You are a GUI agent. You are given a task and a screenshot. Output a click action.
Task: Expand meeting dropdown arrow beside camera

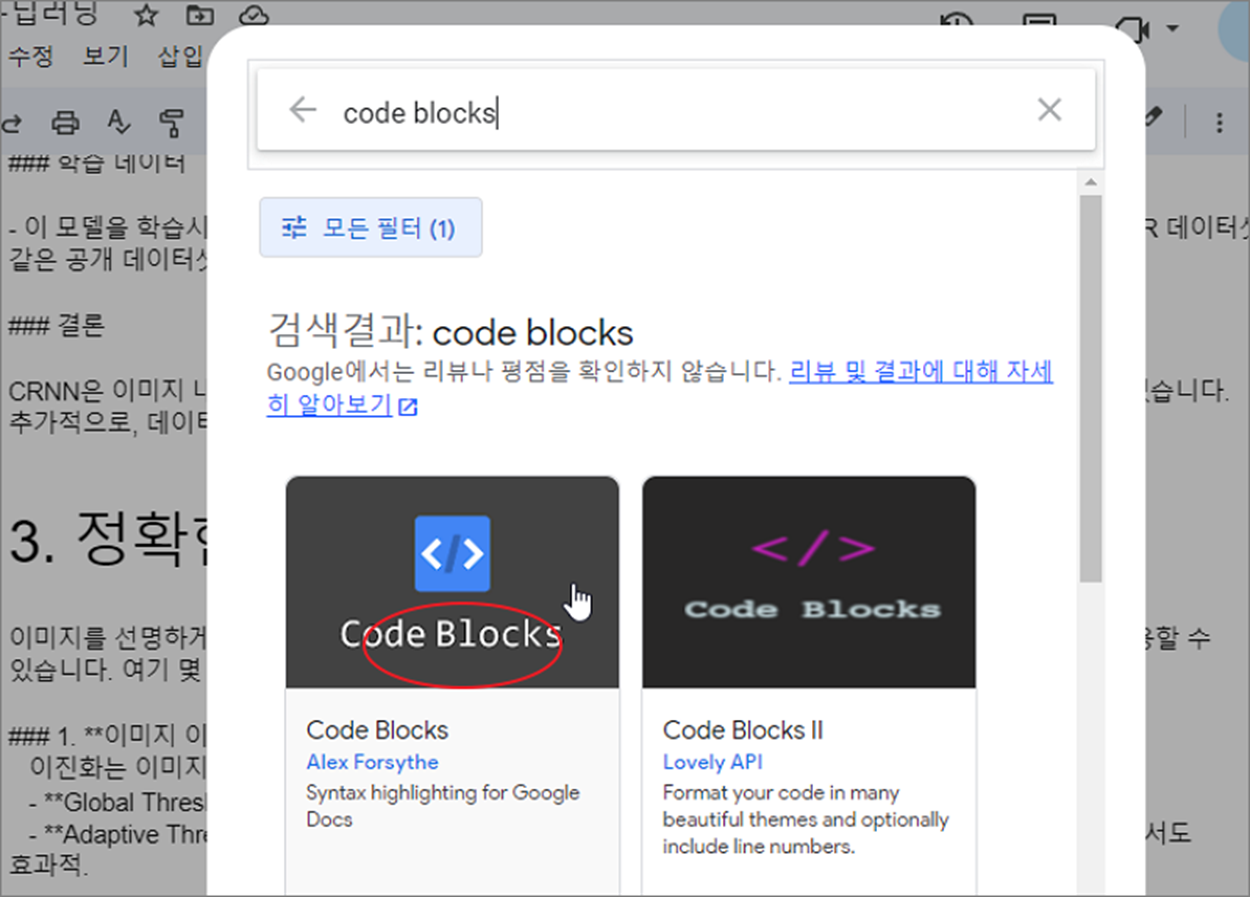point(1172,28)
